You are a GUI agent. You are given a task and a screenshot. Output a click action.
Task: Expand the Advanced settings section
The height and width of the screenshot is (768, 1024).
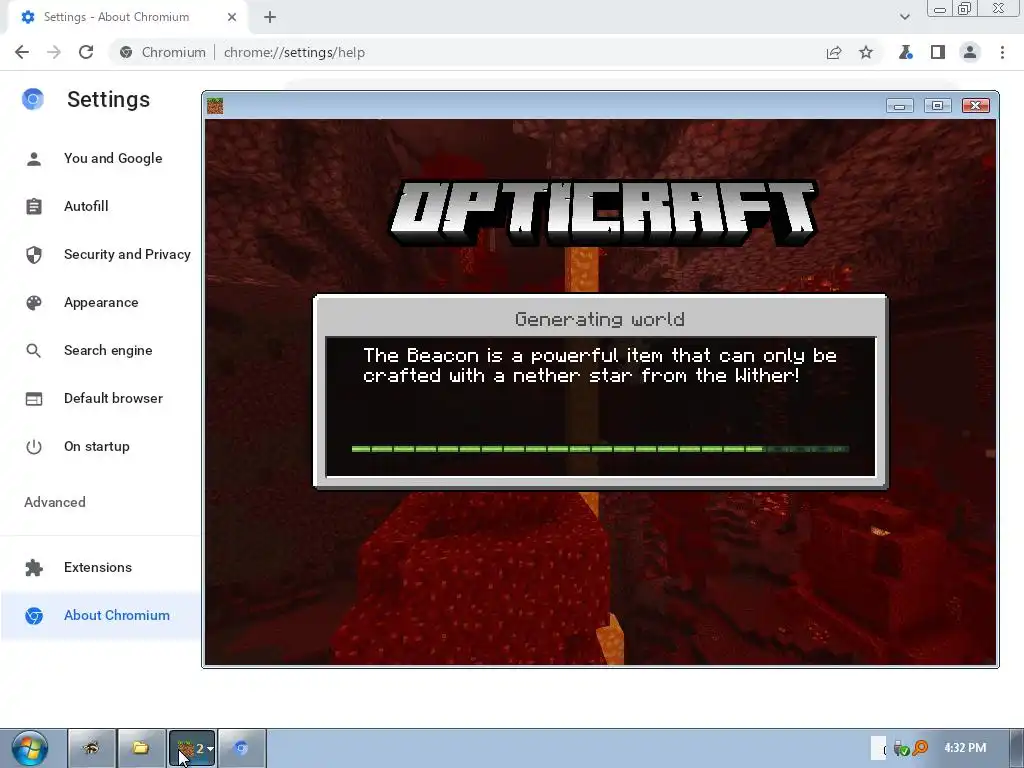click(55, 502)
